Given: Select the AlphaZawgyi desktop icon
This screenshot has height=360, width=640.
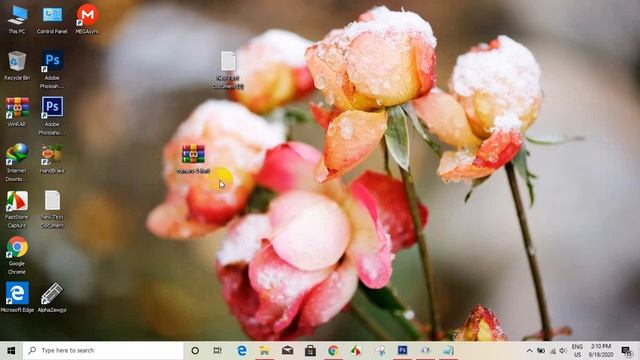Looking at the screenshot, I should point(52,297).
